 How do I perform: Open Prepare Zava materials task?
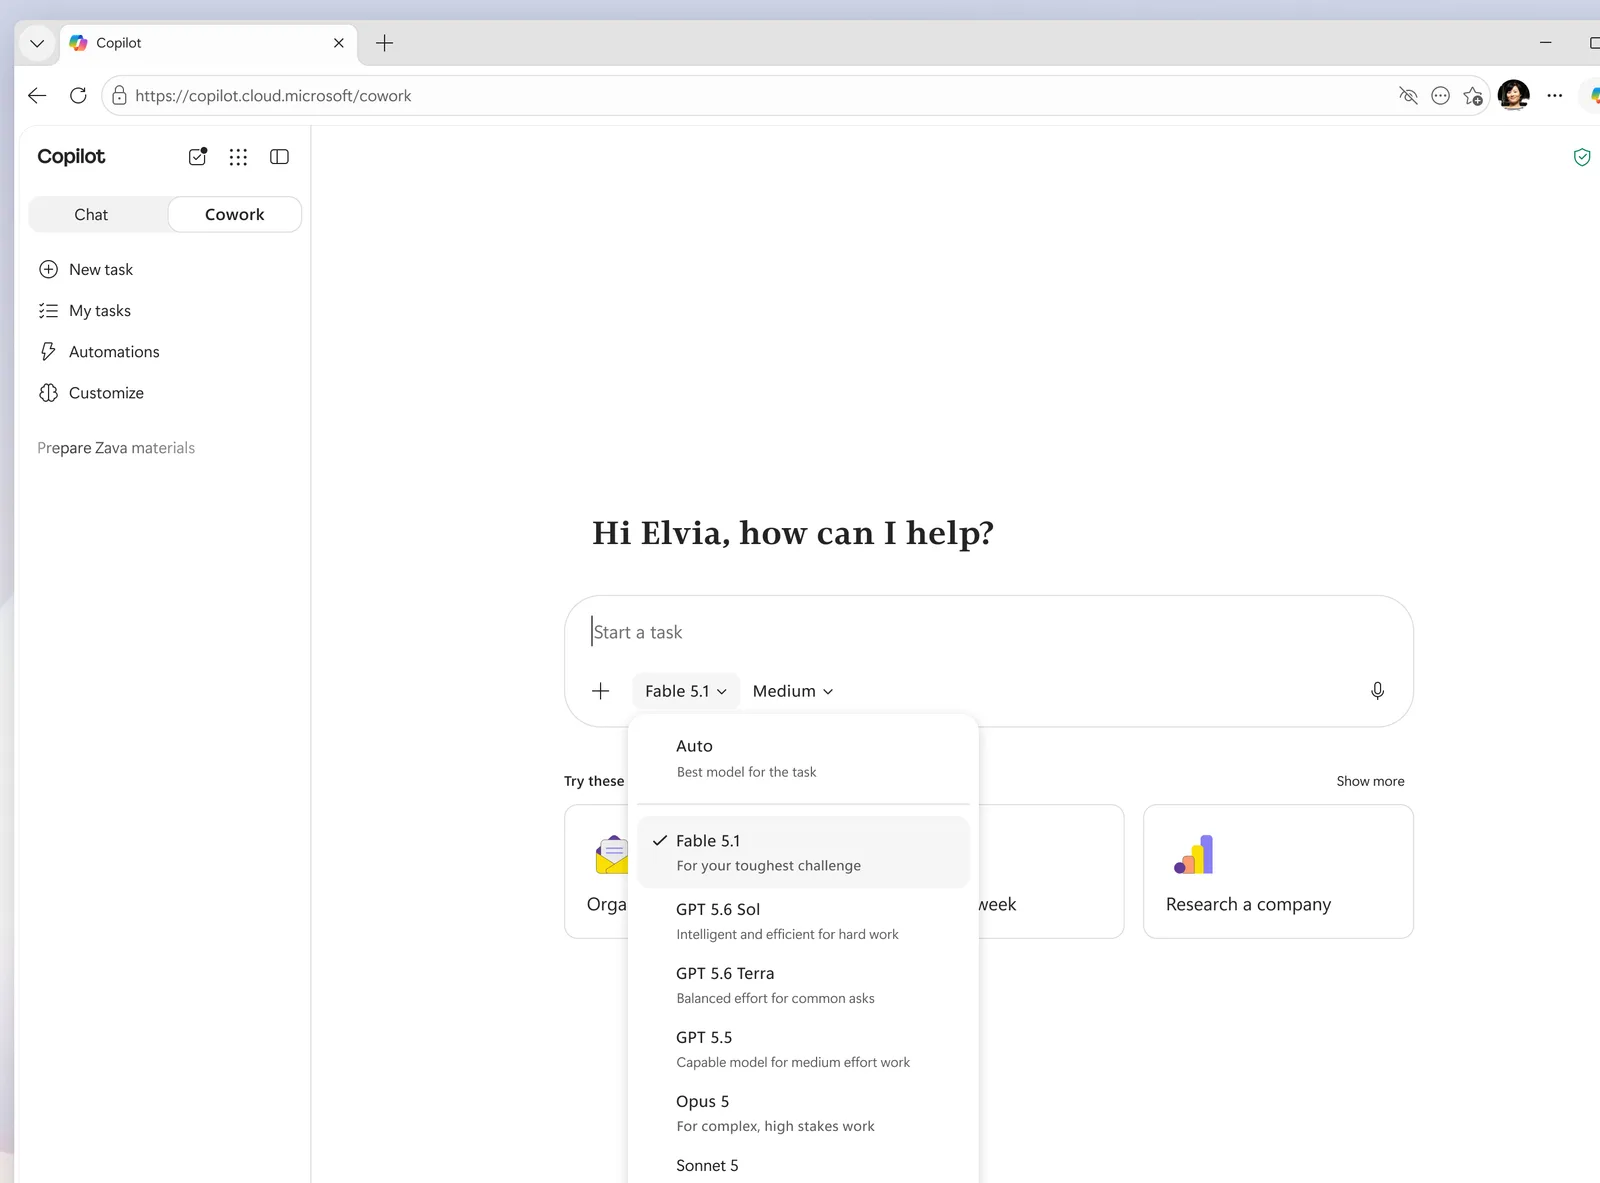pos(116,448)
